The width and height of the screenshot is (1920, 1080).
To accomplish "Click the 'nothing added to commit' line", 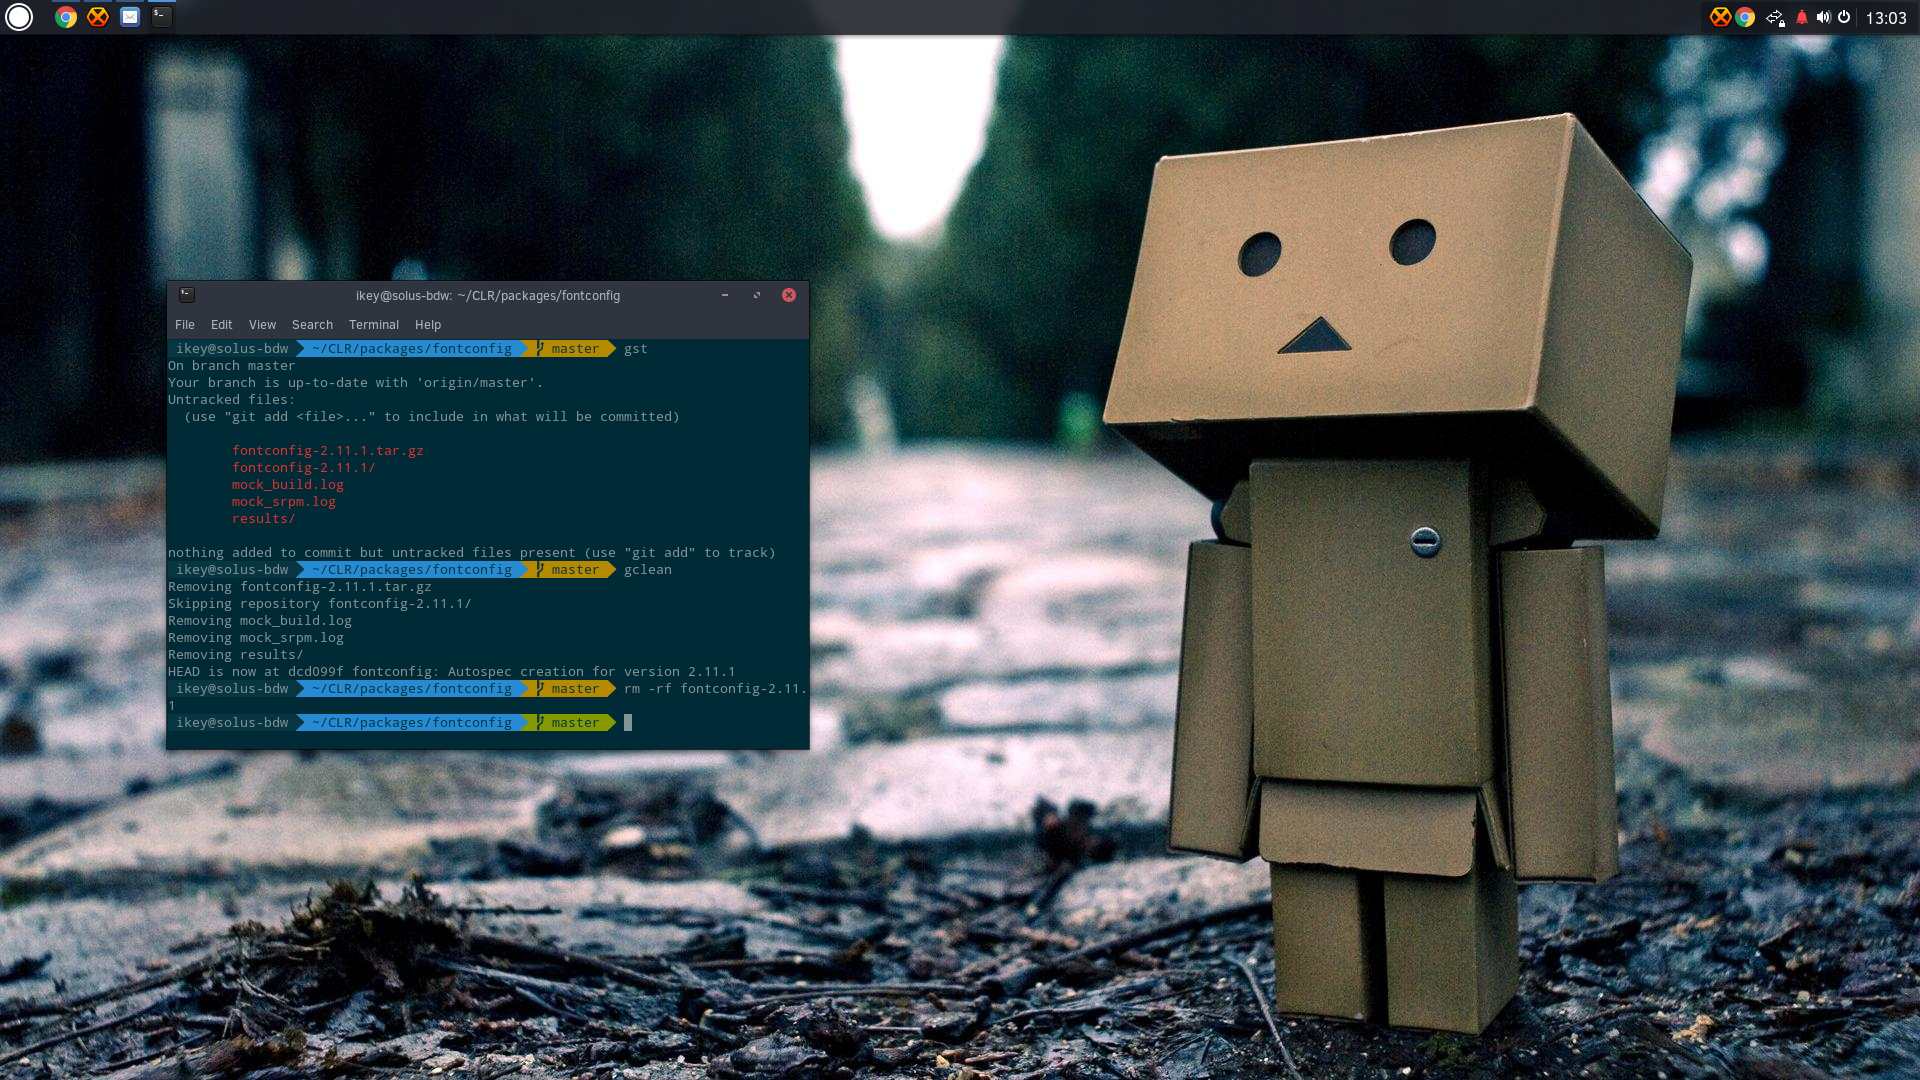I will coord(472,553).
